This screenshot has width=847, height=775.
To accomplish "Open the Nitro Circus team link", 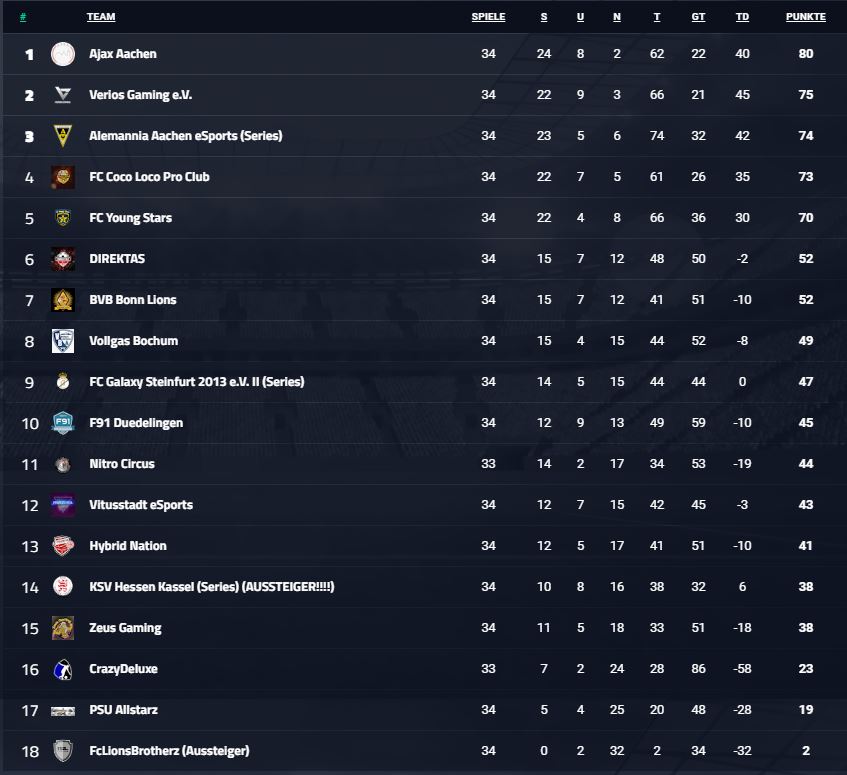I will [x=122, y=464].
